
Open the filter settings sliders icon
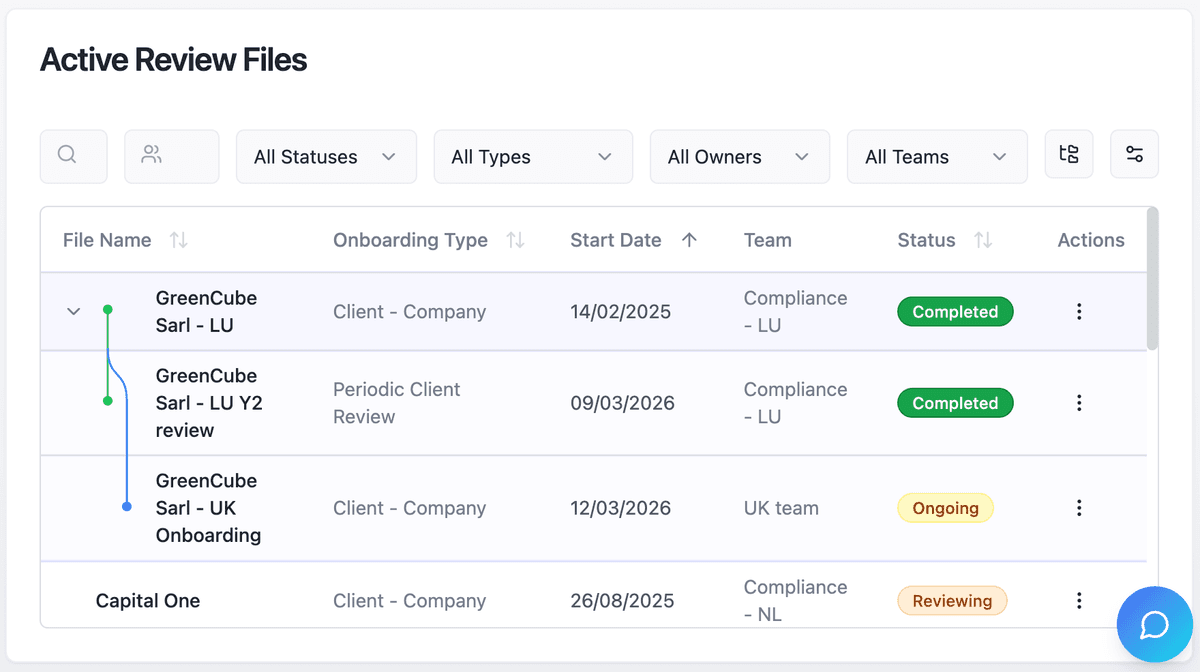point(1133,154)
